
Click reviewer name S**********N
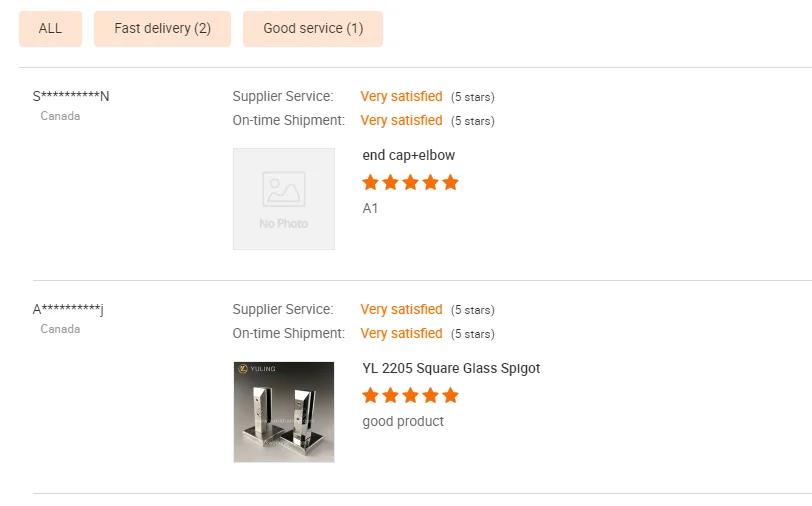(71, 96)
